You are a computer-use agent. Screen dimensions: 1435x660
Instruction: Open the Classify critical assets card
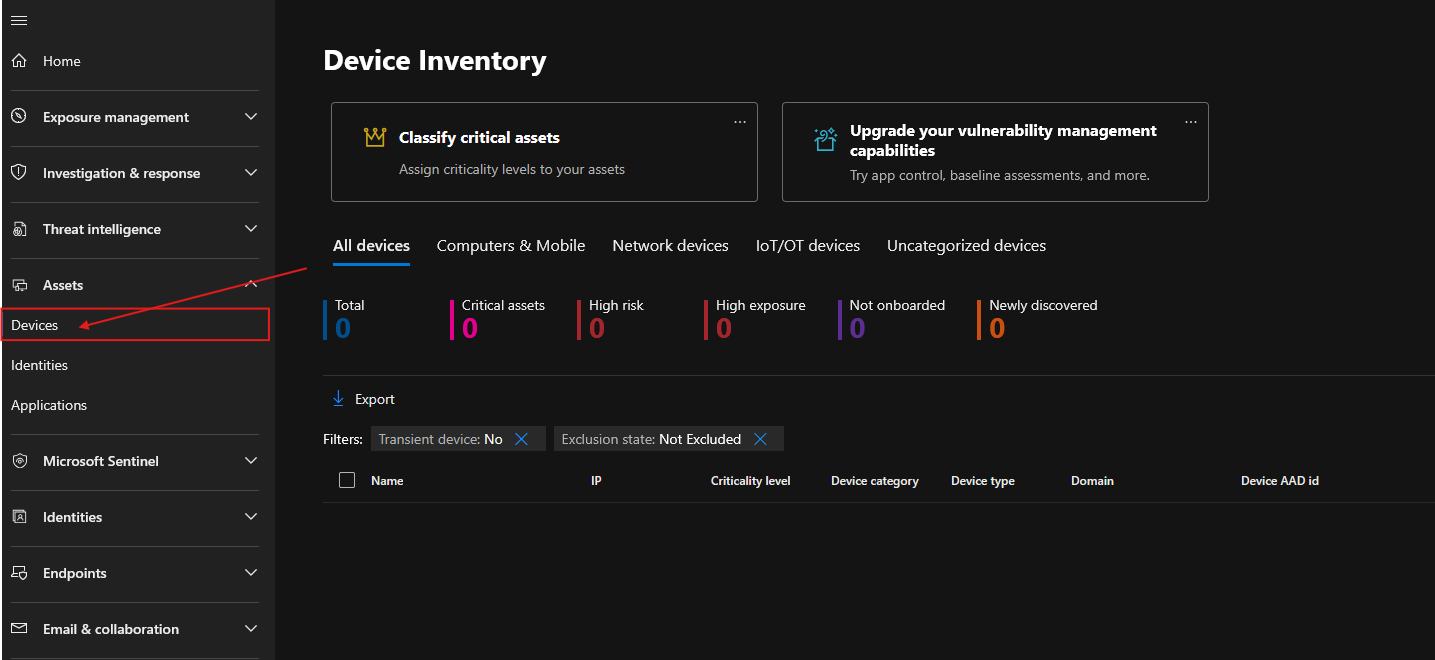pyautogui.click(x=544, y=152)
